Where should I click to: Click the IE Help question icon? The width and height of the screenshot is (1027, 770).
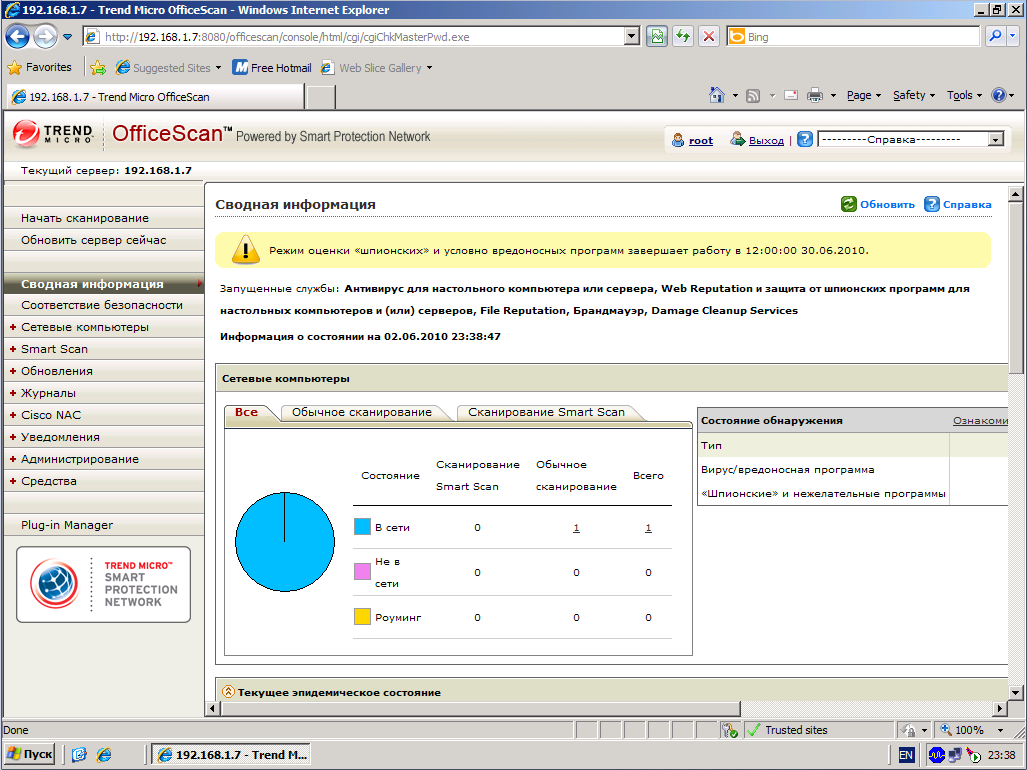pyautogui.click(x=999, y=96)
